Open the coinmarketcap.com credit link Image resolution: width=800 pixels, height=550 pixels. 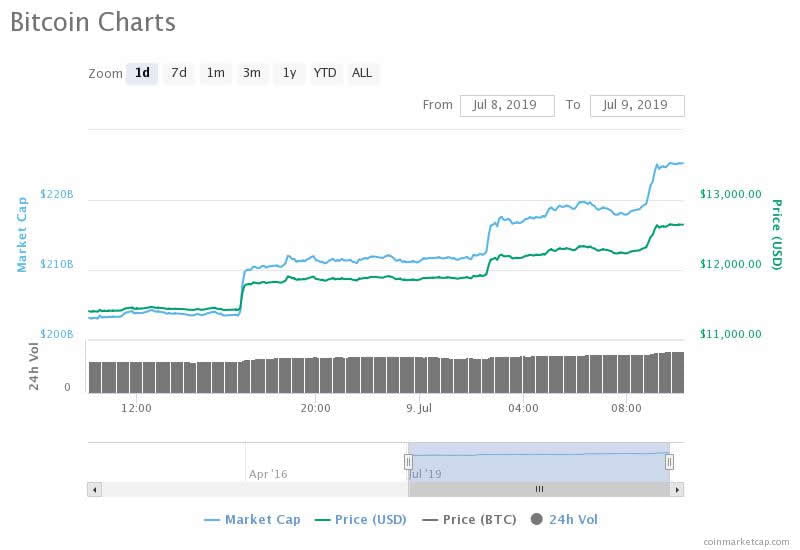point(745,541)
